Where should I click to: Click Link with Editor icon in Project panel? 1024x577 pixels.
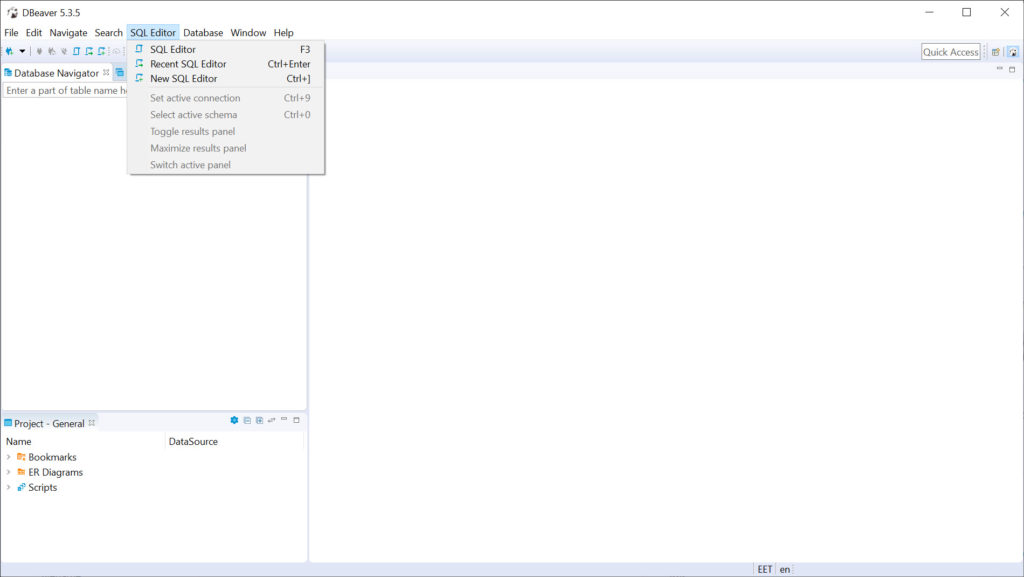[x=271, y=421]
